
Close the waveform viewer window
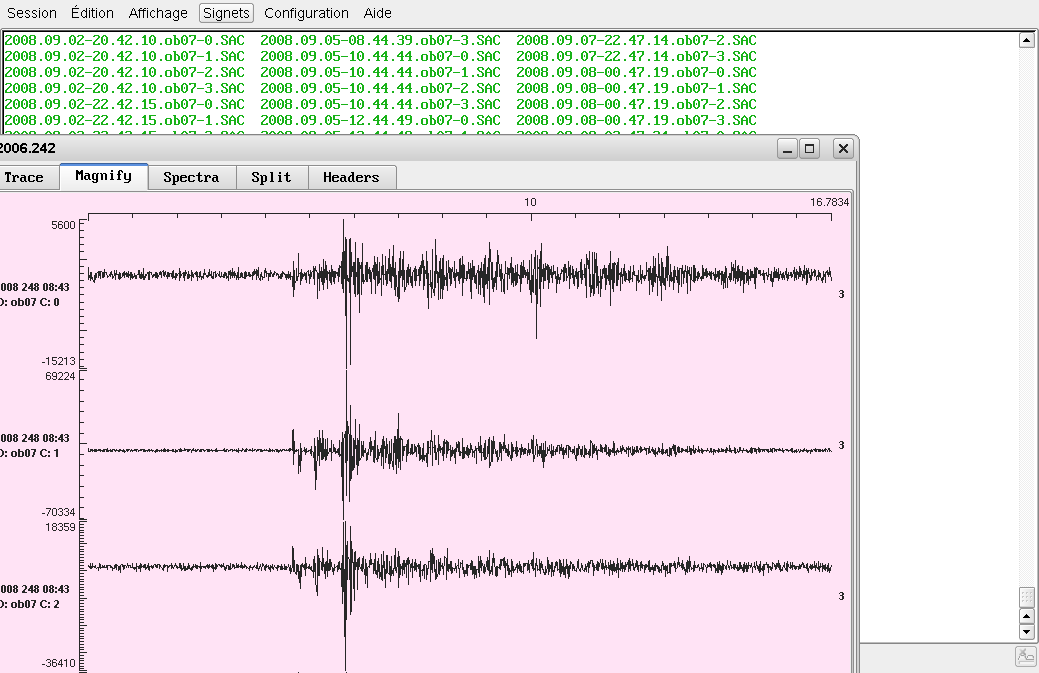(843, 149)
